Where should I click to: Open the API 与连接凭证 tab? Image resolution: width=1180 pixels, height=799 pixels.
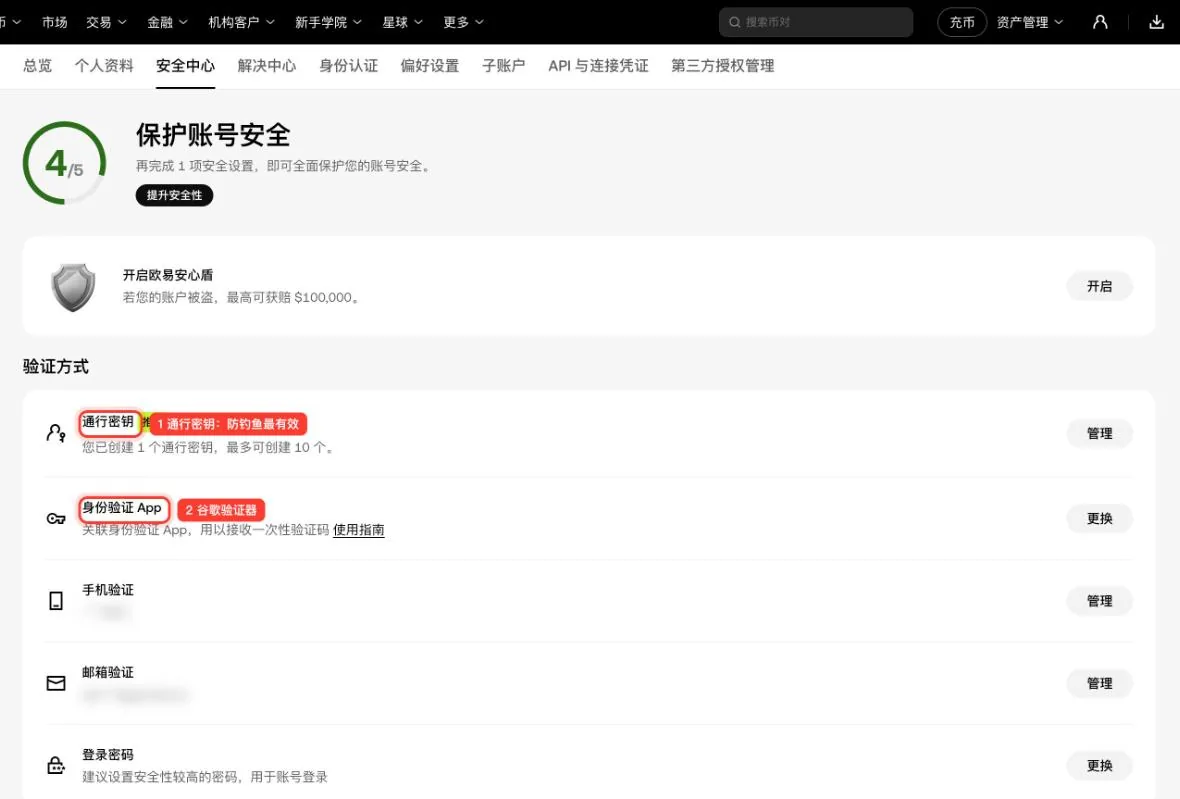click(x=598, y=66)
